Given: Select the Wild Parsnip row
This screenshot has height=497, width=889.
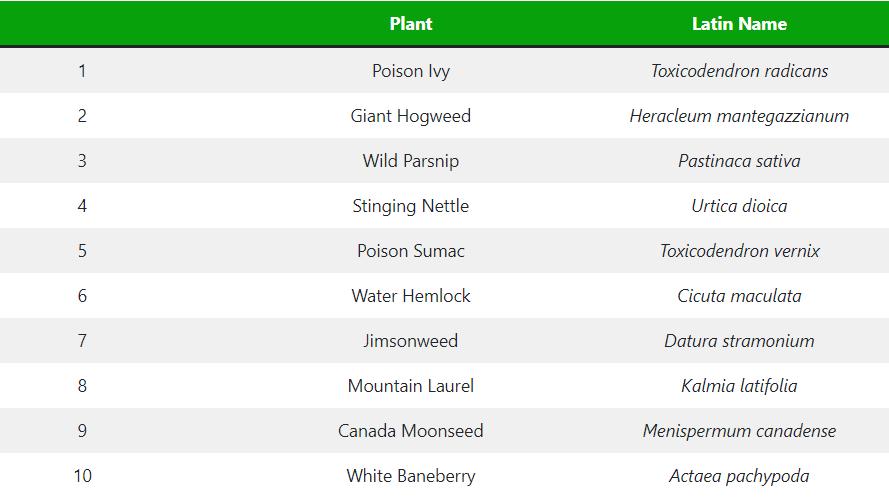Looking at the screenshot, I should click(444, 160).
